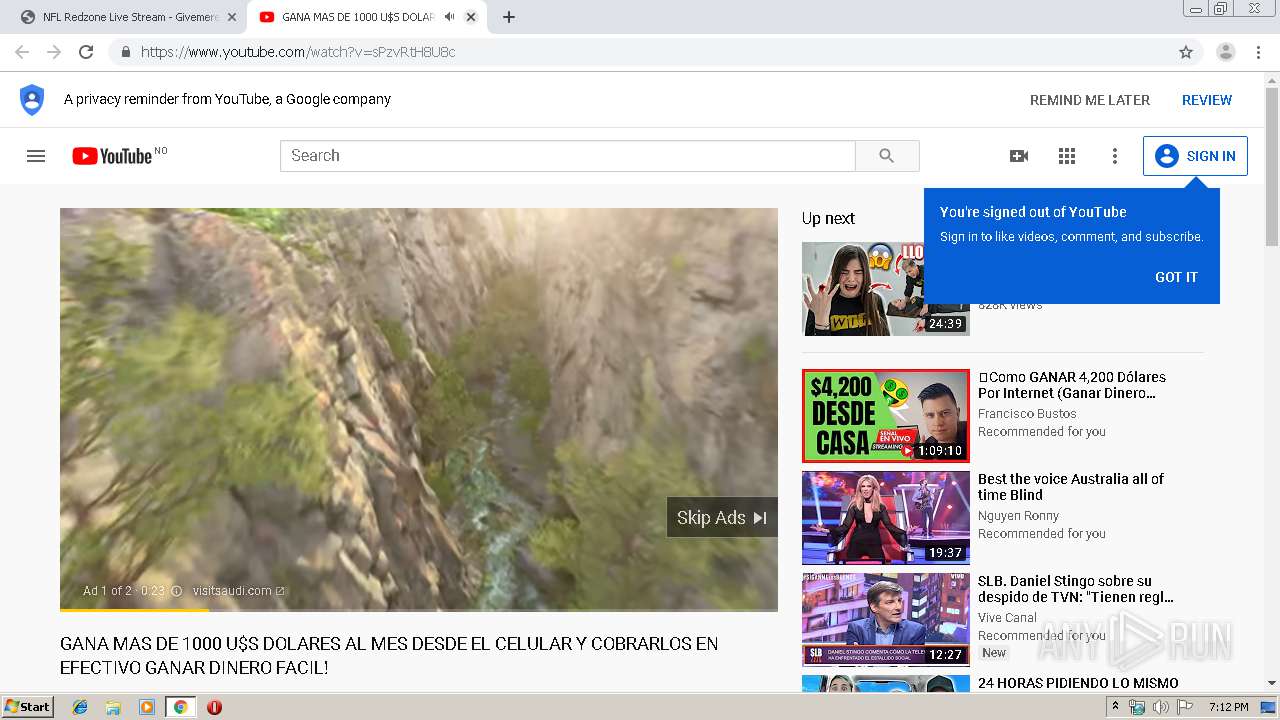Screen dimensions: 1280x720
Task: View site info via padlock icon
Action: tap(126, 52)
